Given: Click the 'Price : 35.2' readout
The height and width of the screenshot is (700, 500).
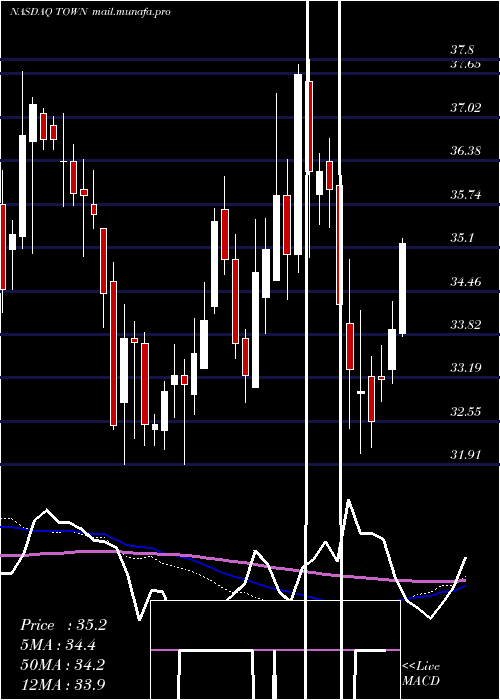Looking at the screenshot, I should tap(63, 625).
